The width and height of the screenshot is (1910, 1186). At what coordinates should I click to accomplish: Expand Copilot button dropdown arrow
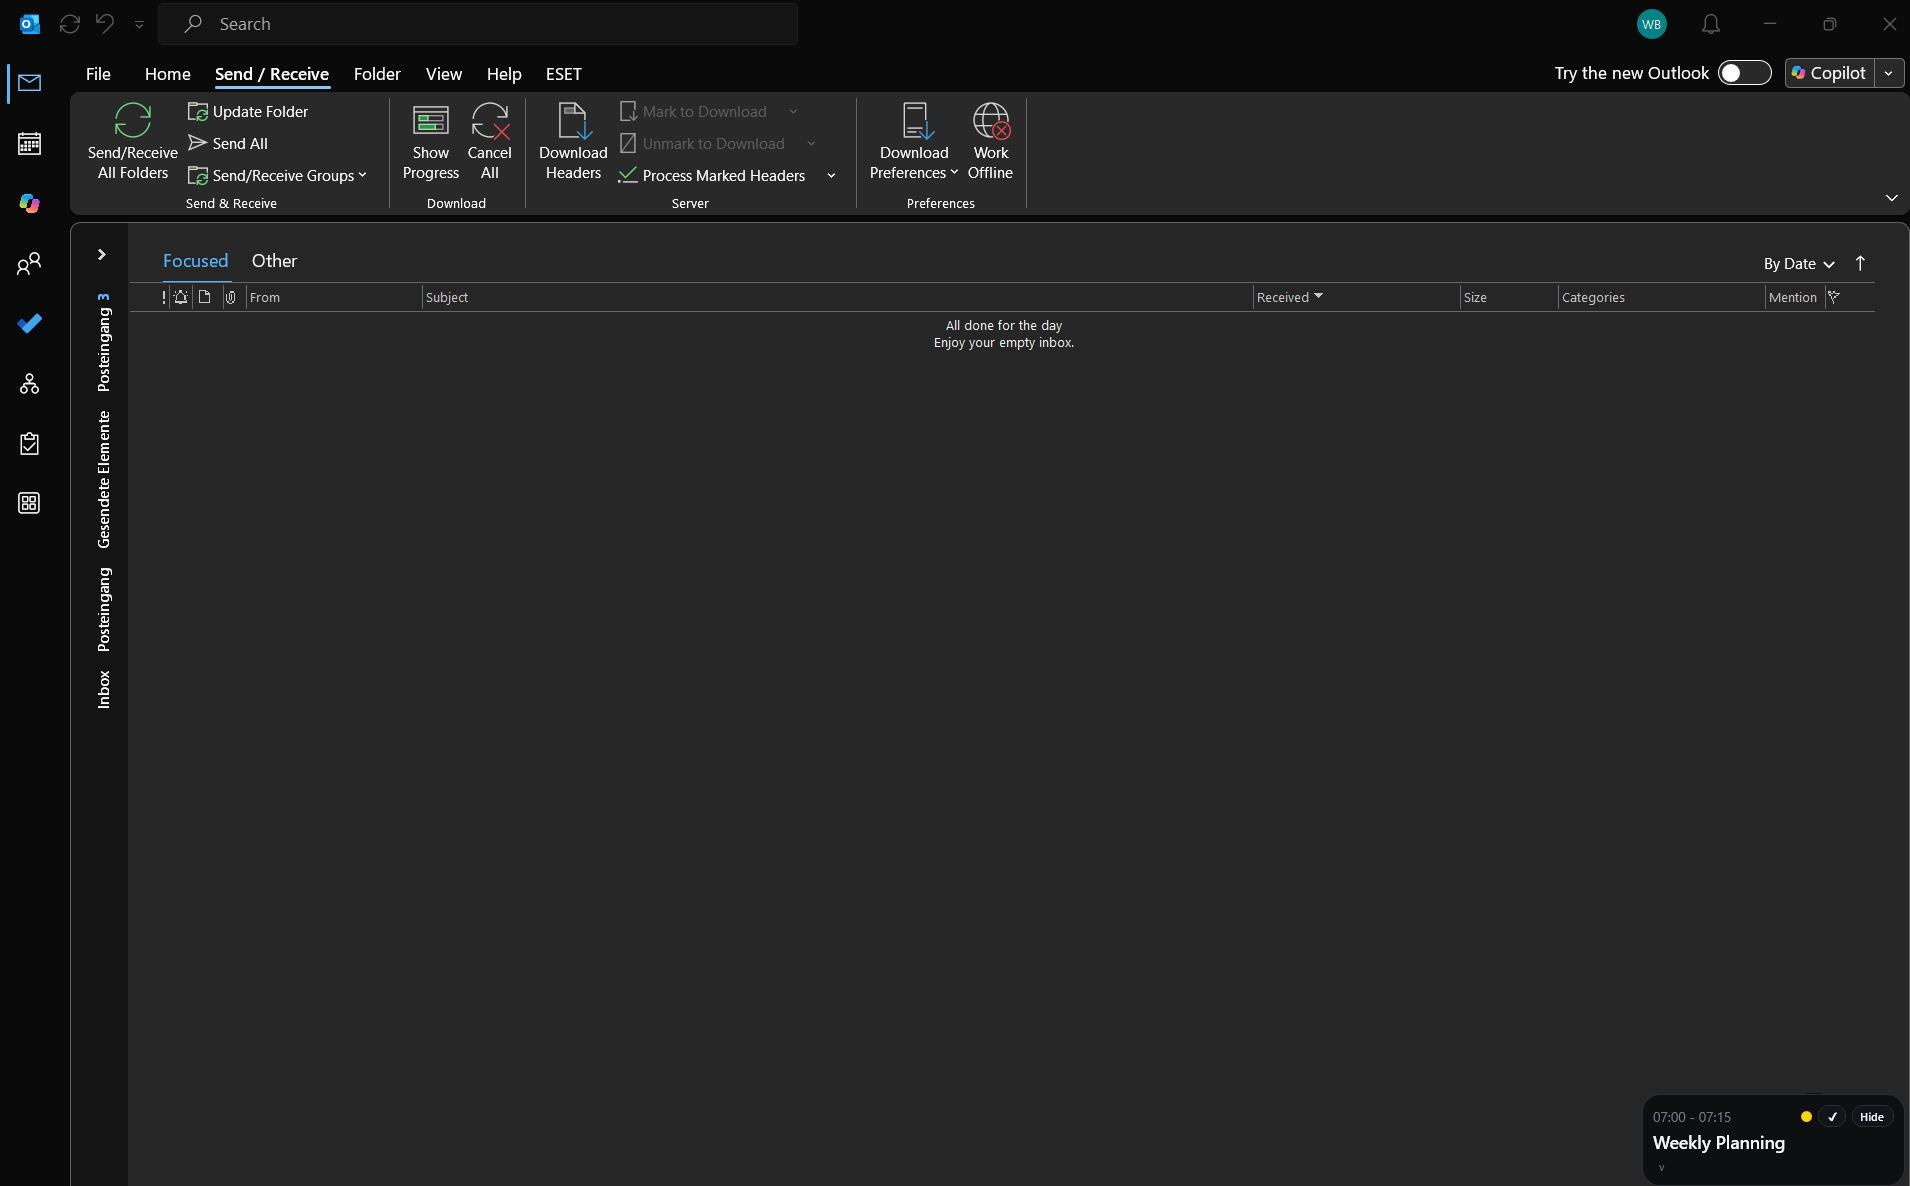click(x=1889, y=73)
